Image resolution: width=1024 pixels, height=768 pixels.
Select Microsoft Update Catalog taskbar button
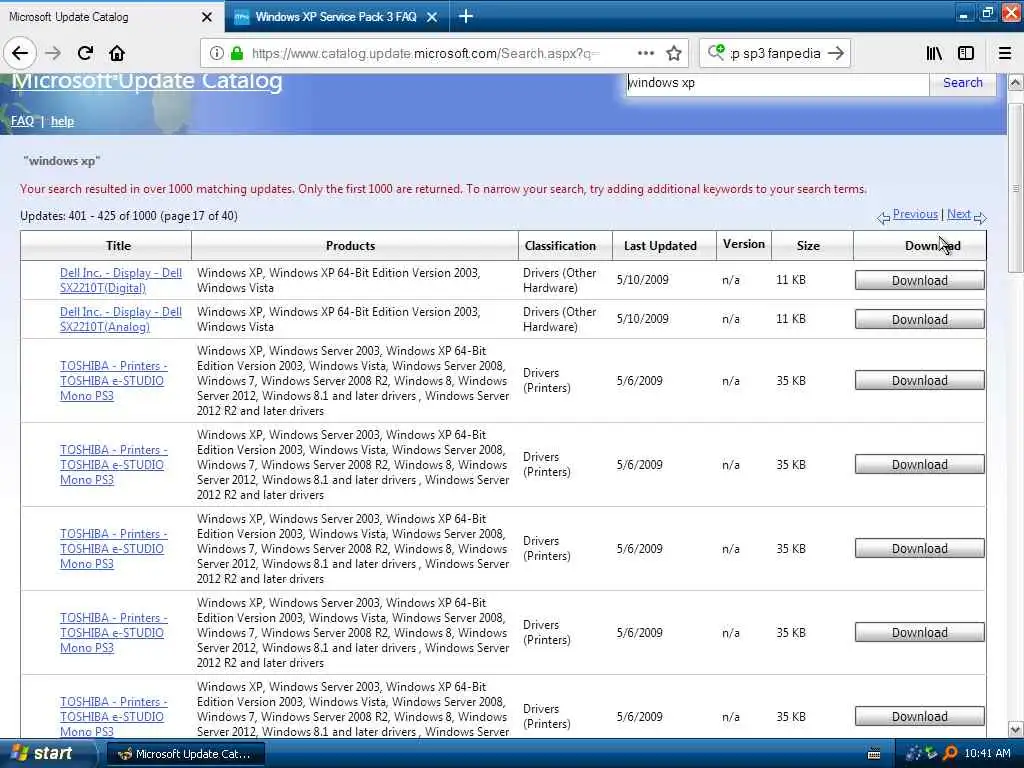185,754
